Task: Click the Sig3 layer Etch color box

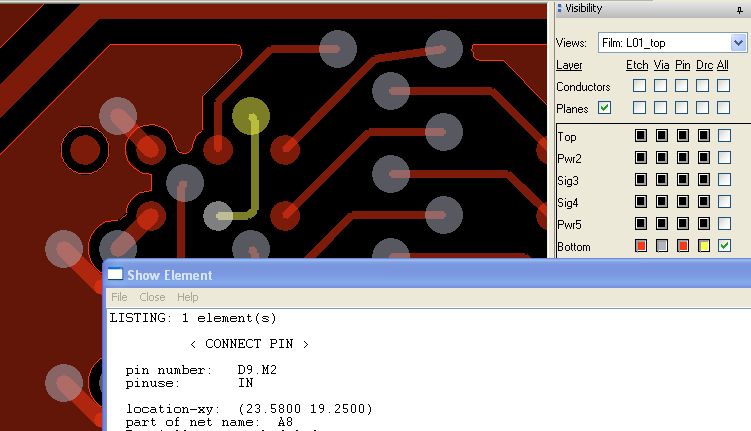Action: [641, 180]
